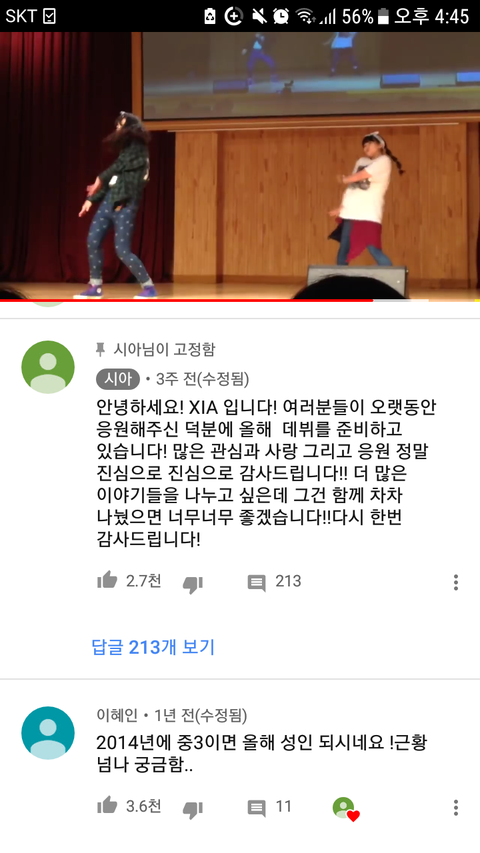Tap the pin icon beside 시아님이 고정함
This screenshot has height=853, width=480.
pyautogui.click(x=100, y=349)
